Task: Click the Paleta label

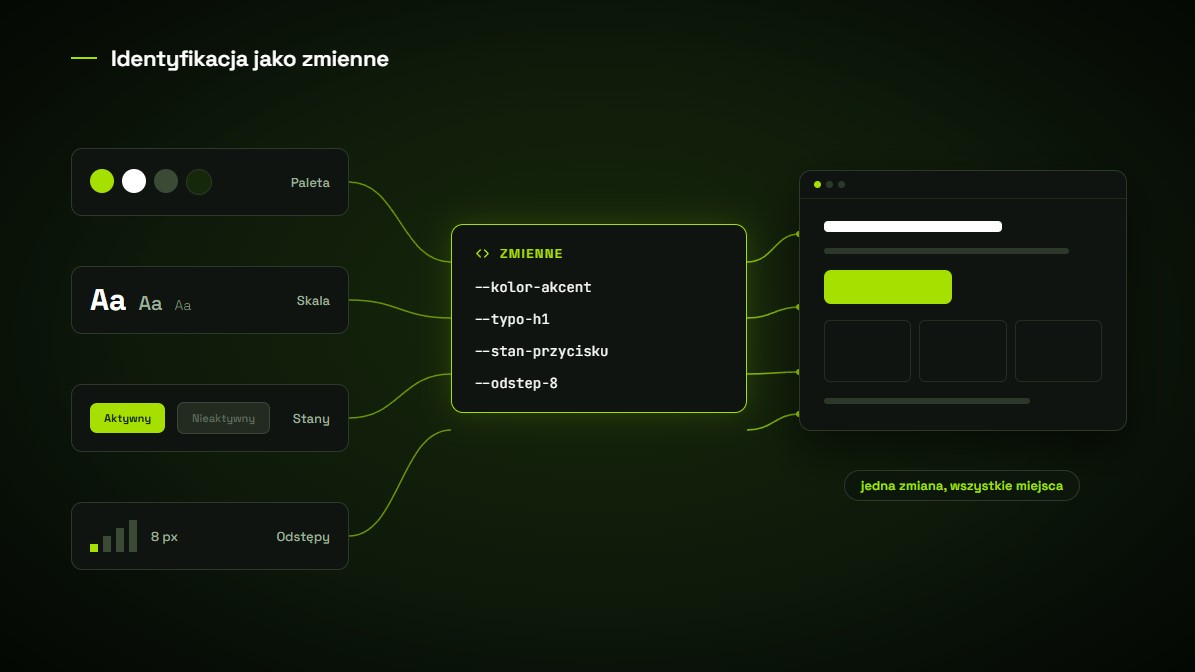Action: click(x=310, y=183)
